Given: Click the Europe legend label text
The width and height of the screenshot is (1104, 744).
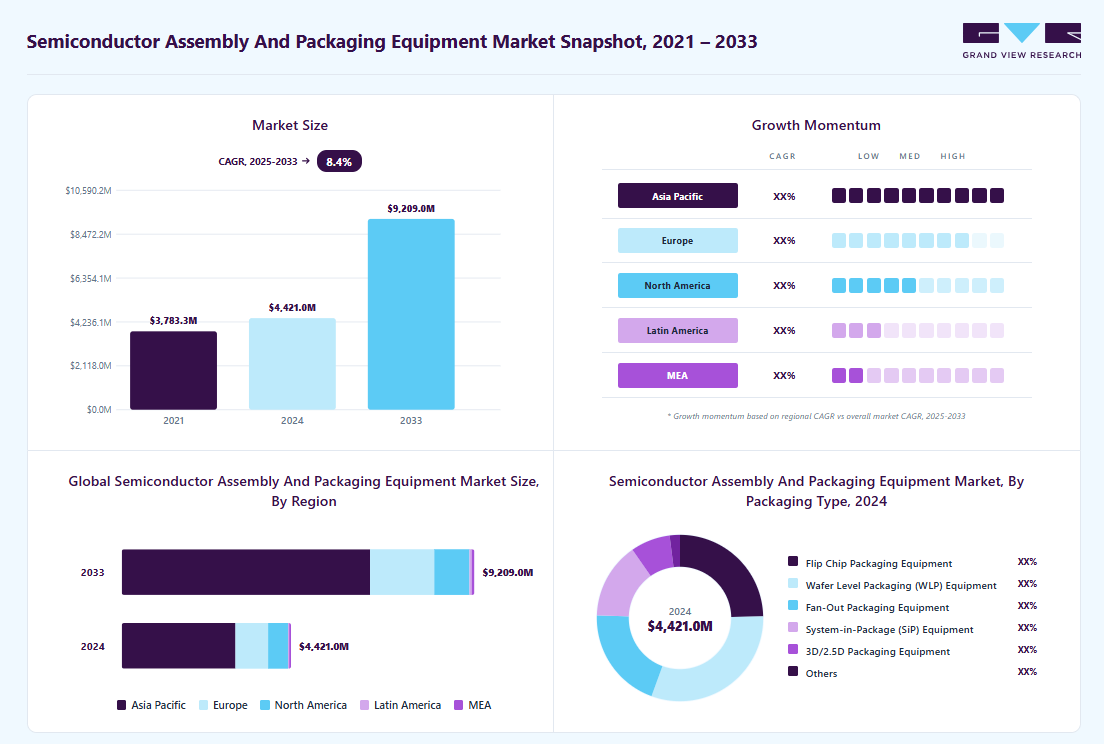Looking at the screenshot, I should click(x=230, y=705).
